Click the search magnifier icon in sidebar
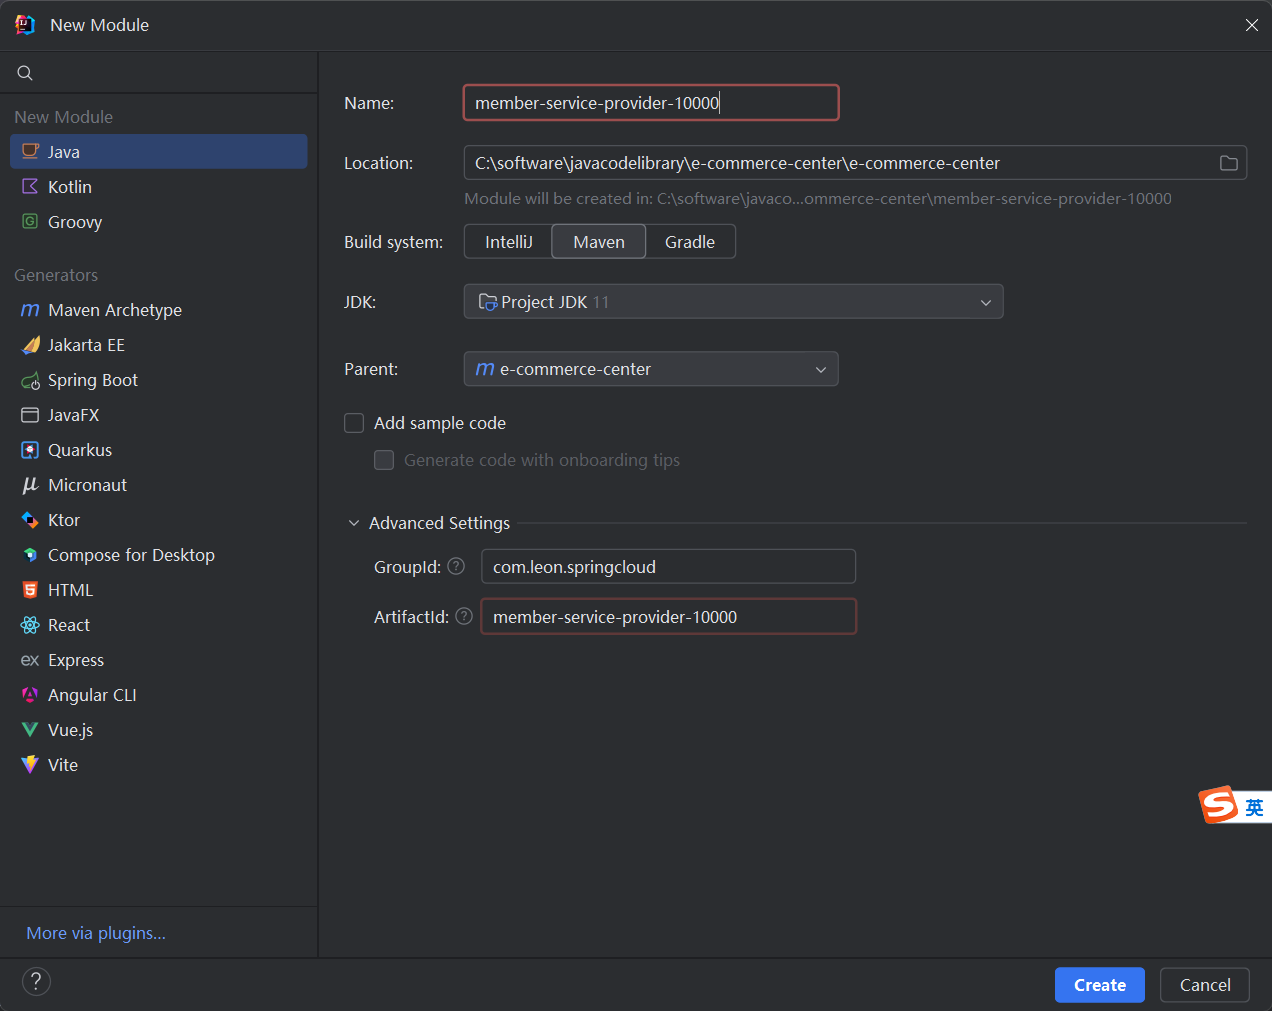This screenshot has height=1011, width=1272. point(25,73)
